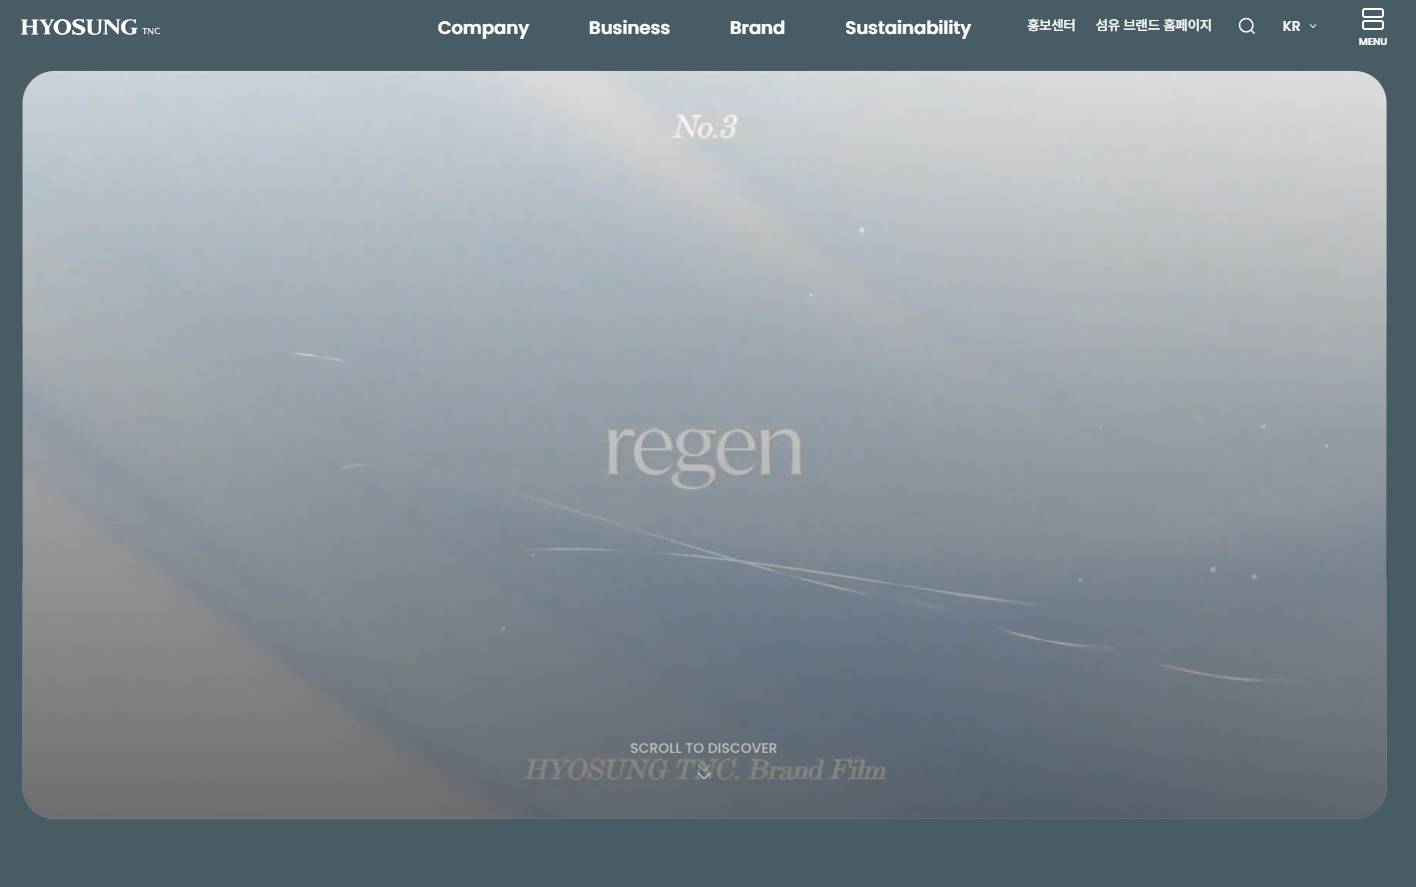Screen dimensions: 1416x887
Task: Click the scroll down double-chevron icon
Action: 704,772
